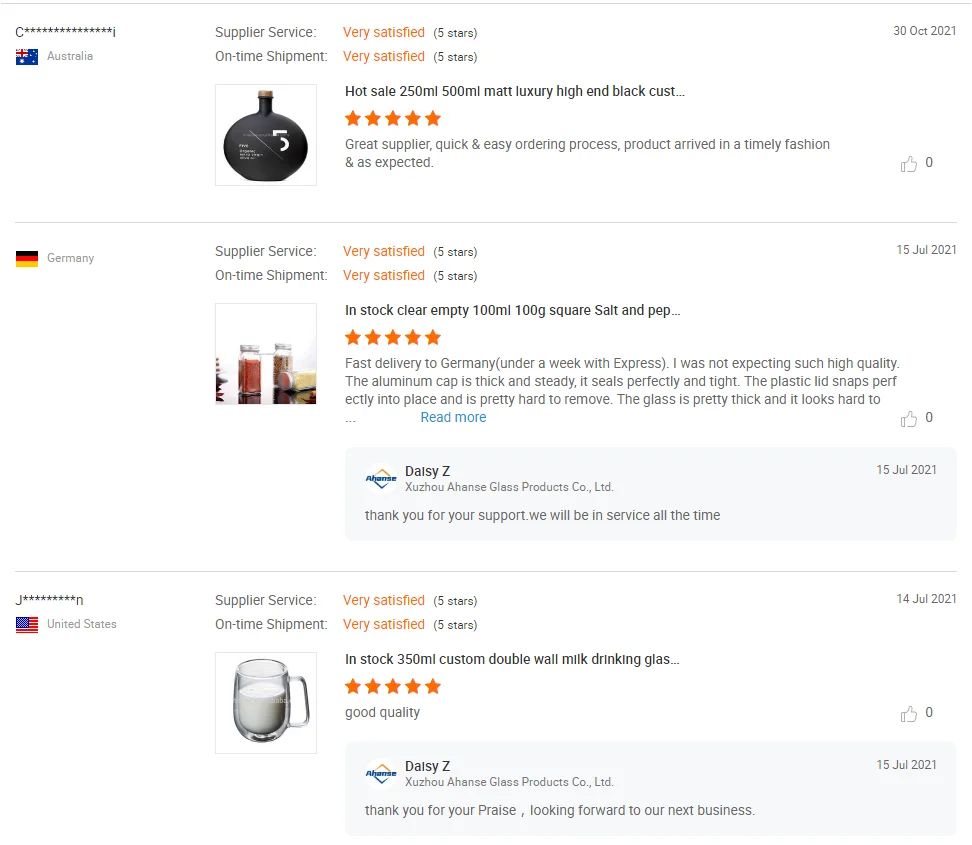Viewport: 972px width, 845px height.
Task: Click the United States flag icon
Action: pyautogui.click(x=27, y=625)
